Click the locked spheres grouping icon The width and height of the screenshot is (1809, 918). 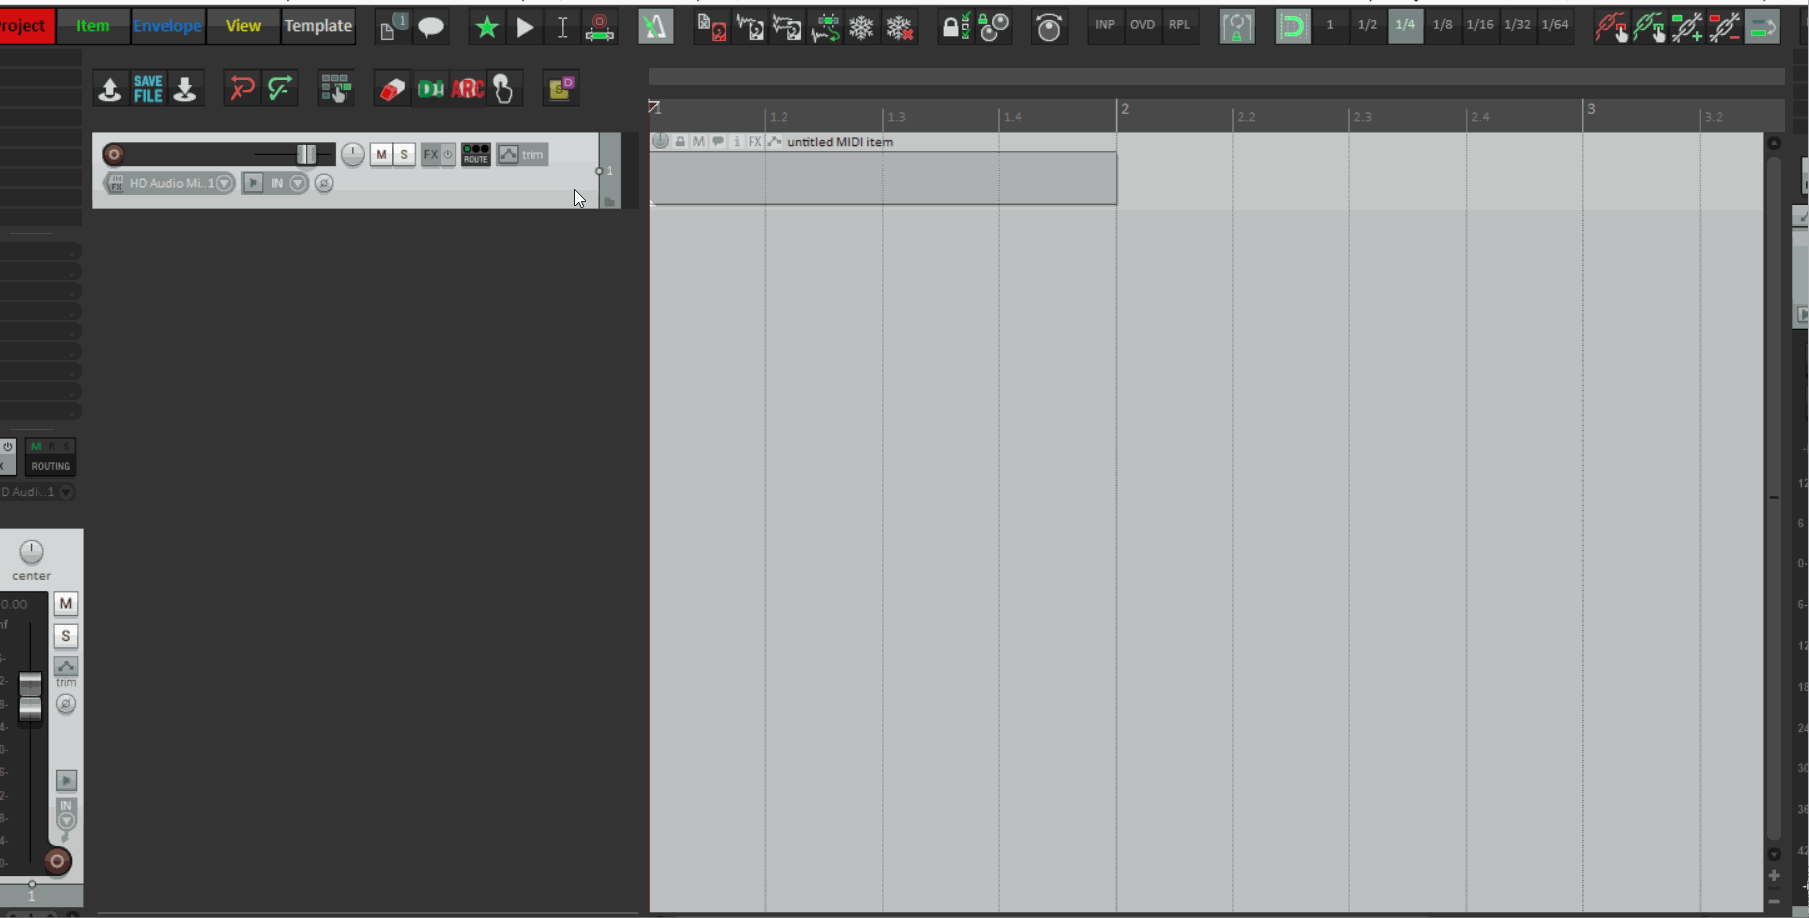point(994,27)
